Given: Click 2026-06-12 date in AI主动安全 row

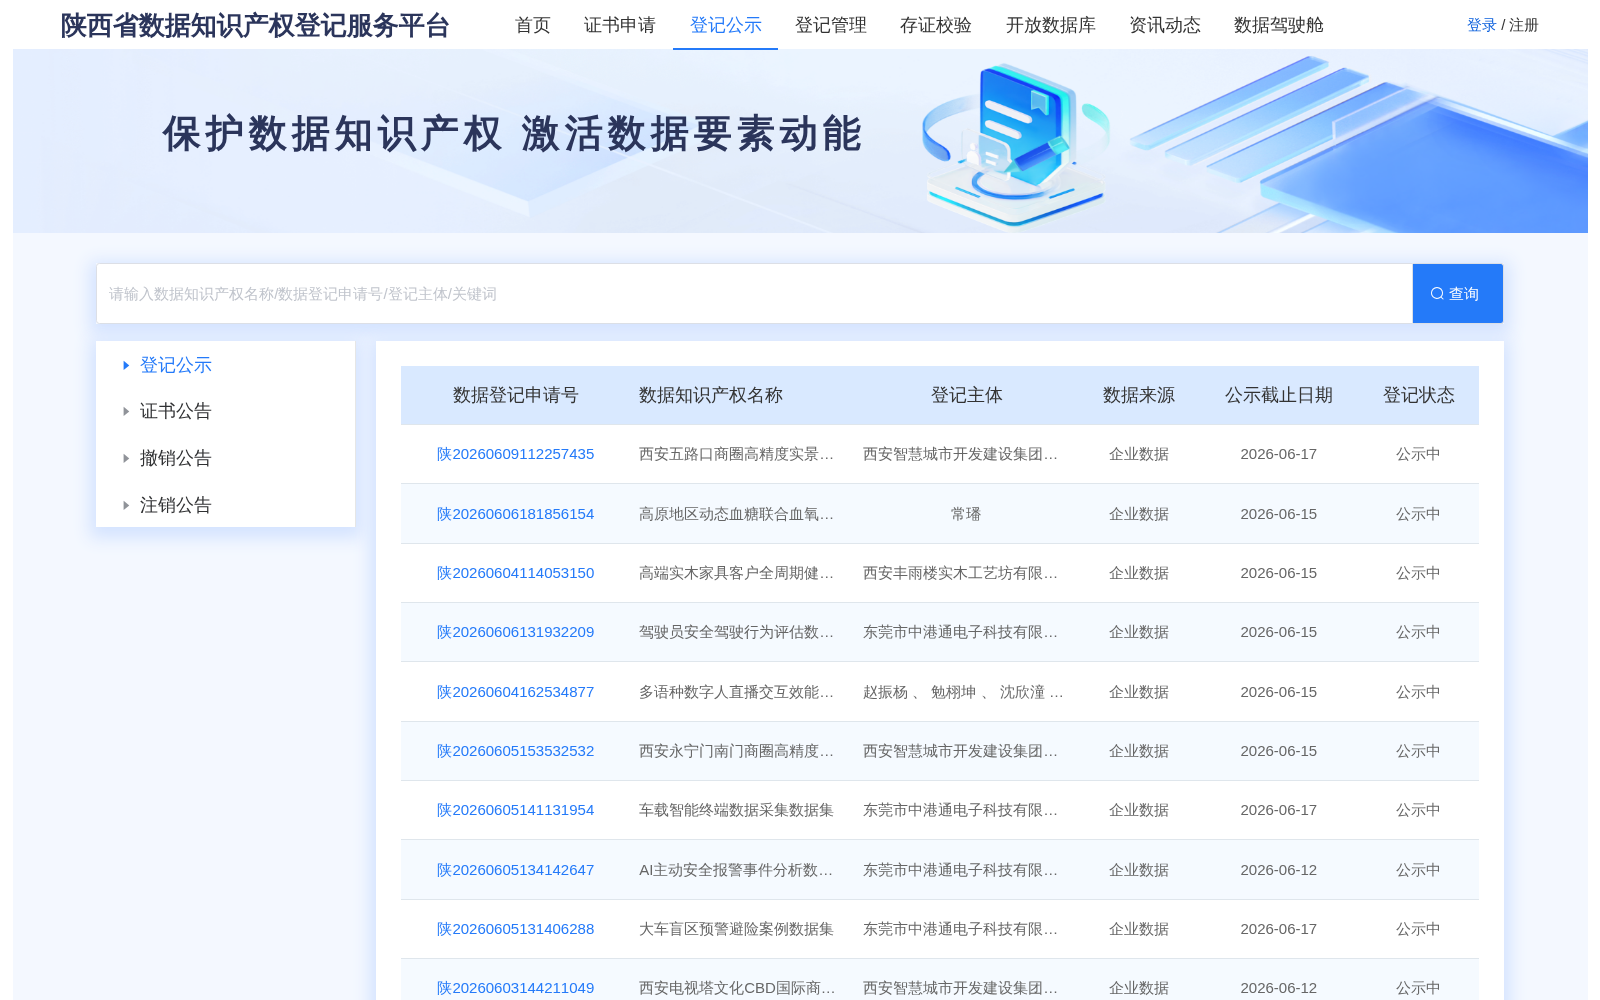Looking at the screenshot, I should [x=1279, y=870].
